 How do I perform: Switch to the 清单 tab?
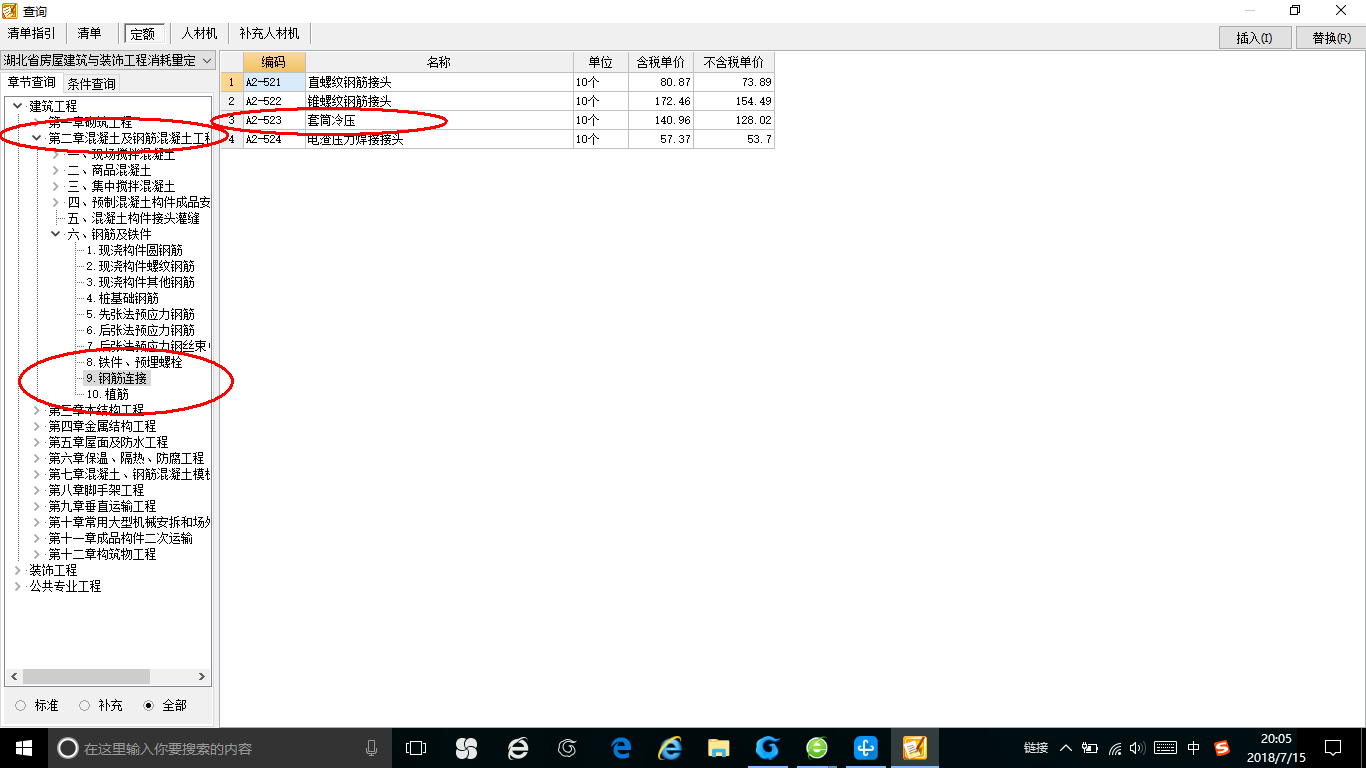[x=89, y=33]
